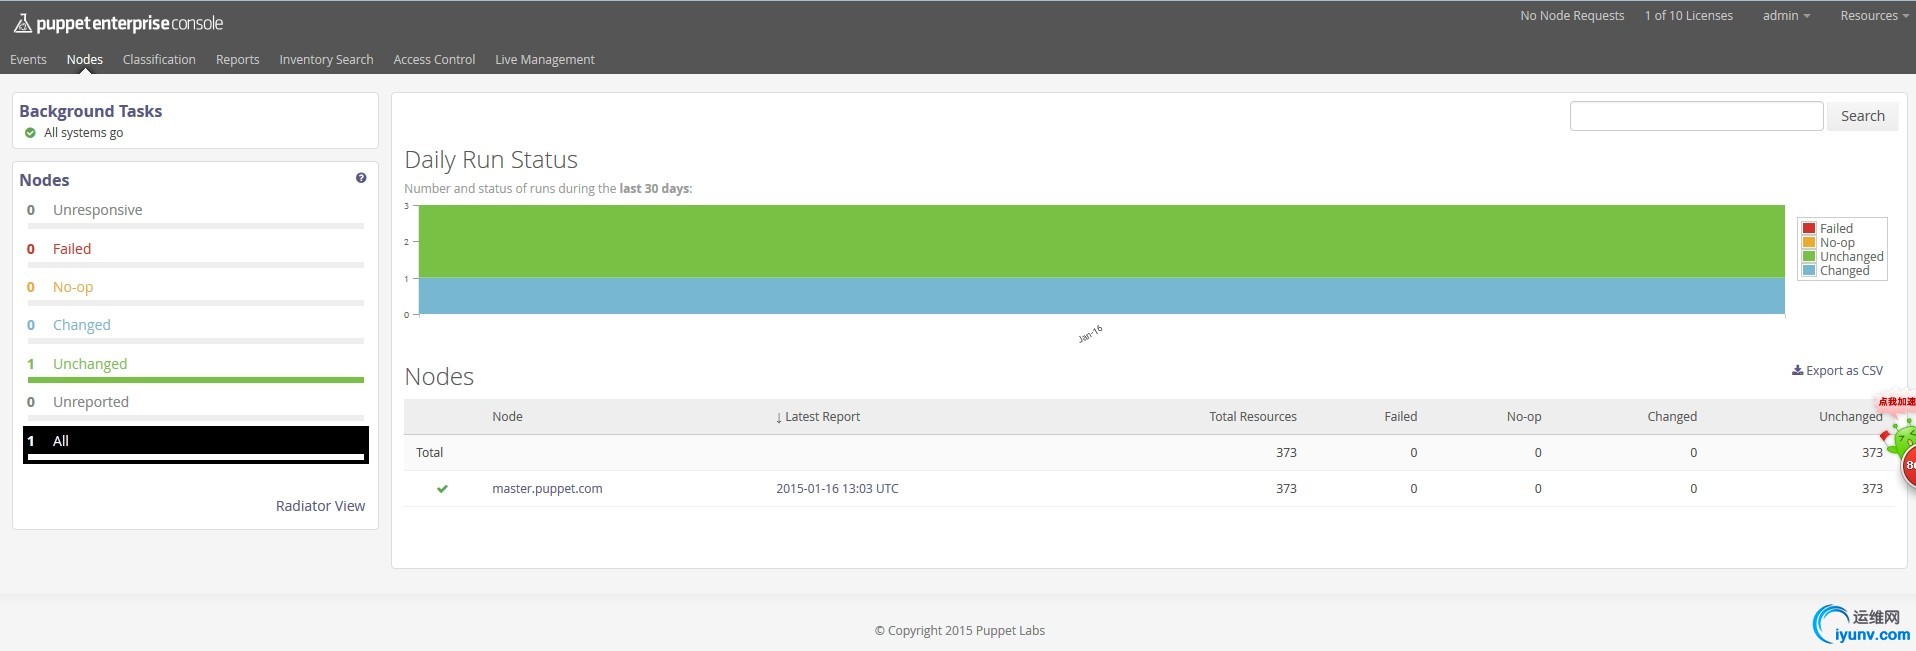This screenshot has width=1916, height=651.
Task: Click the blue Changed area in chart
Action: (x=1101, y=296)
